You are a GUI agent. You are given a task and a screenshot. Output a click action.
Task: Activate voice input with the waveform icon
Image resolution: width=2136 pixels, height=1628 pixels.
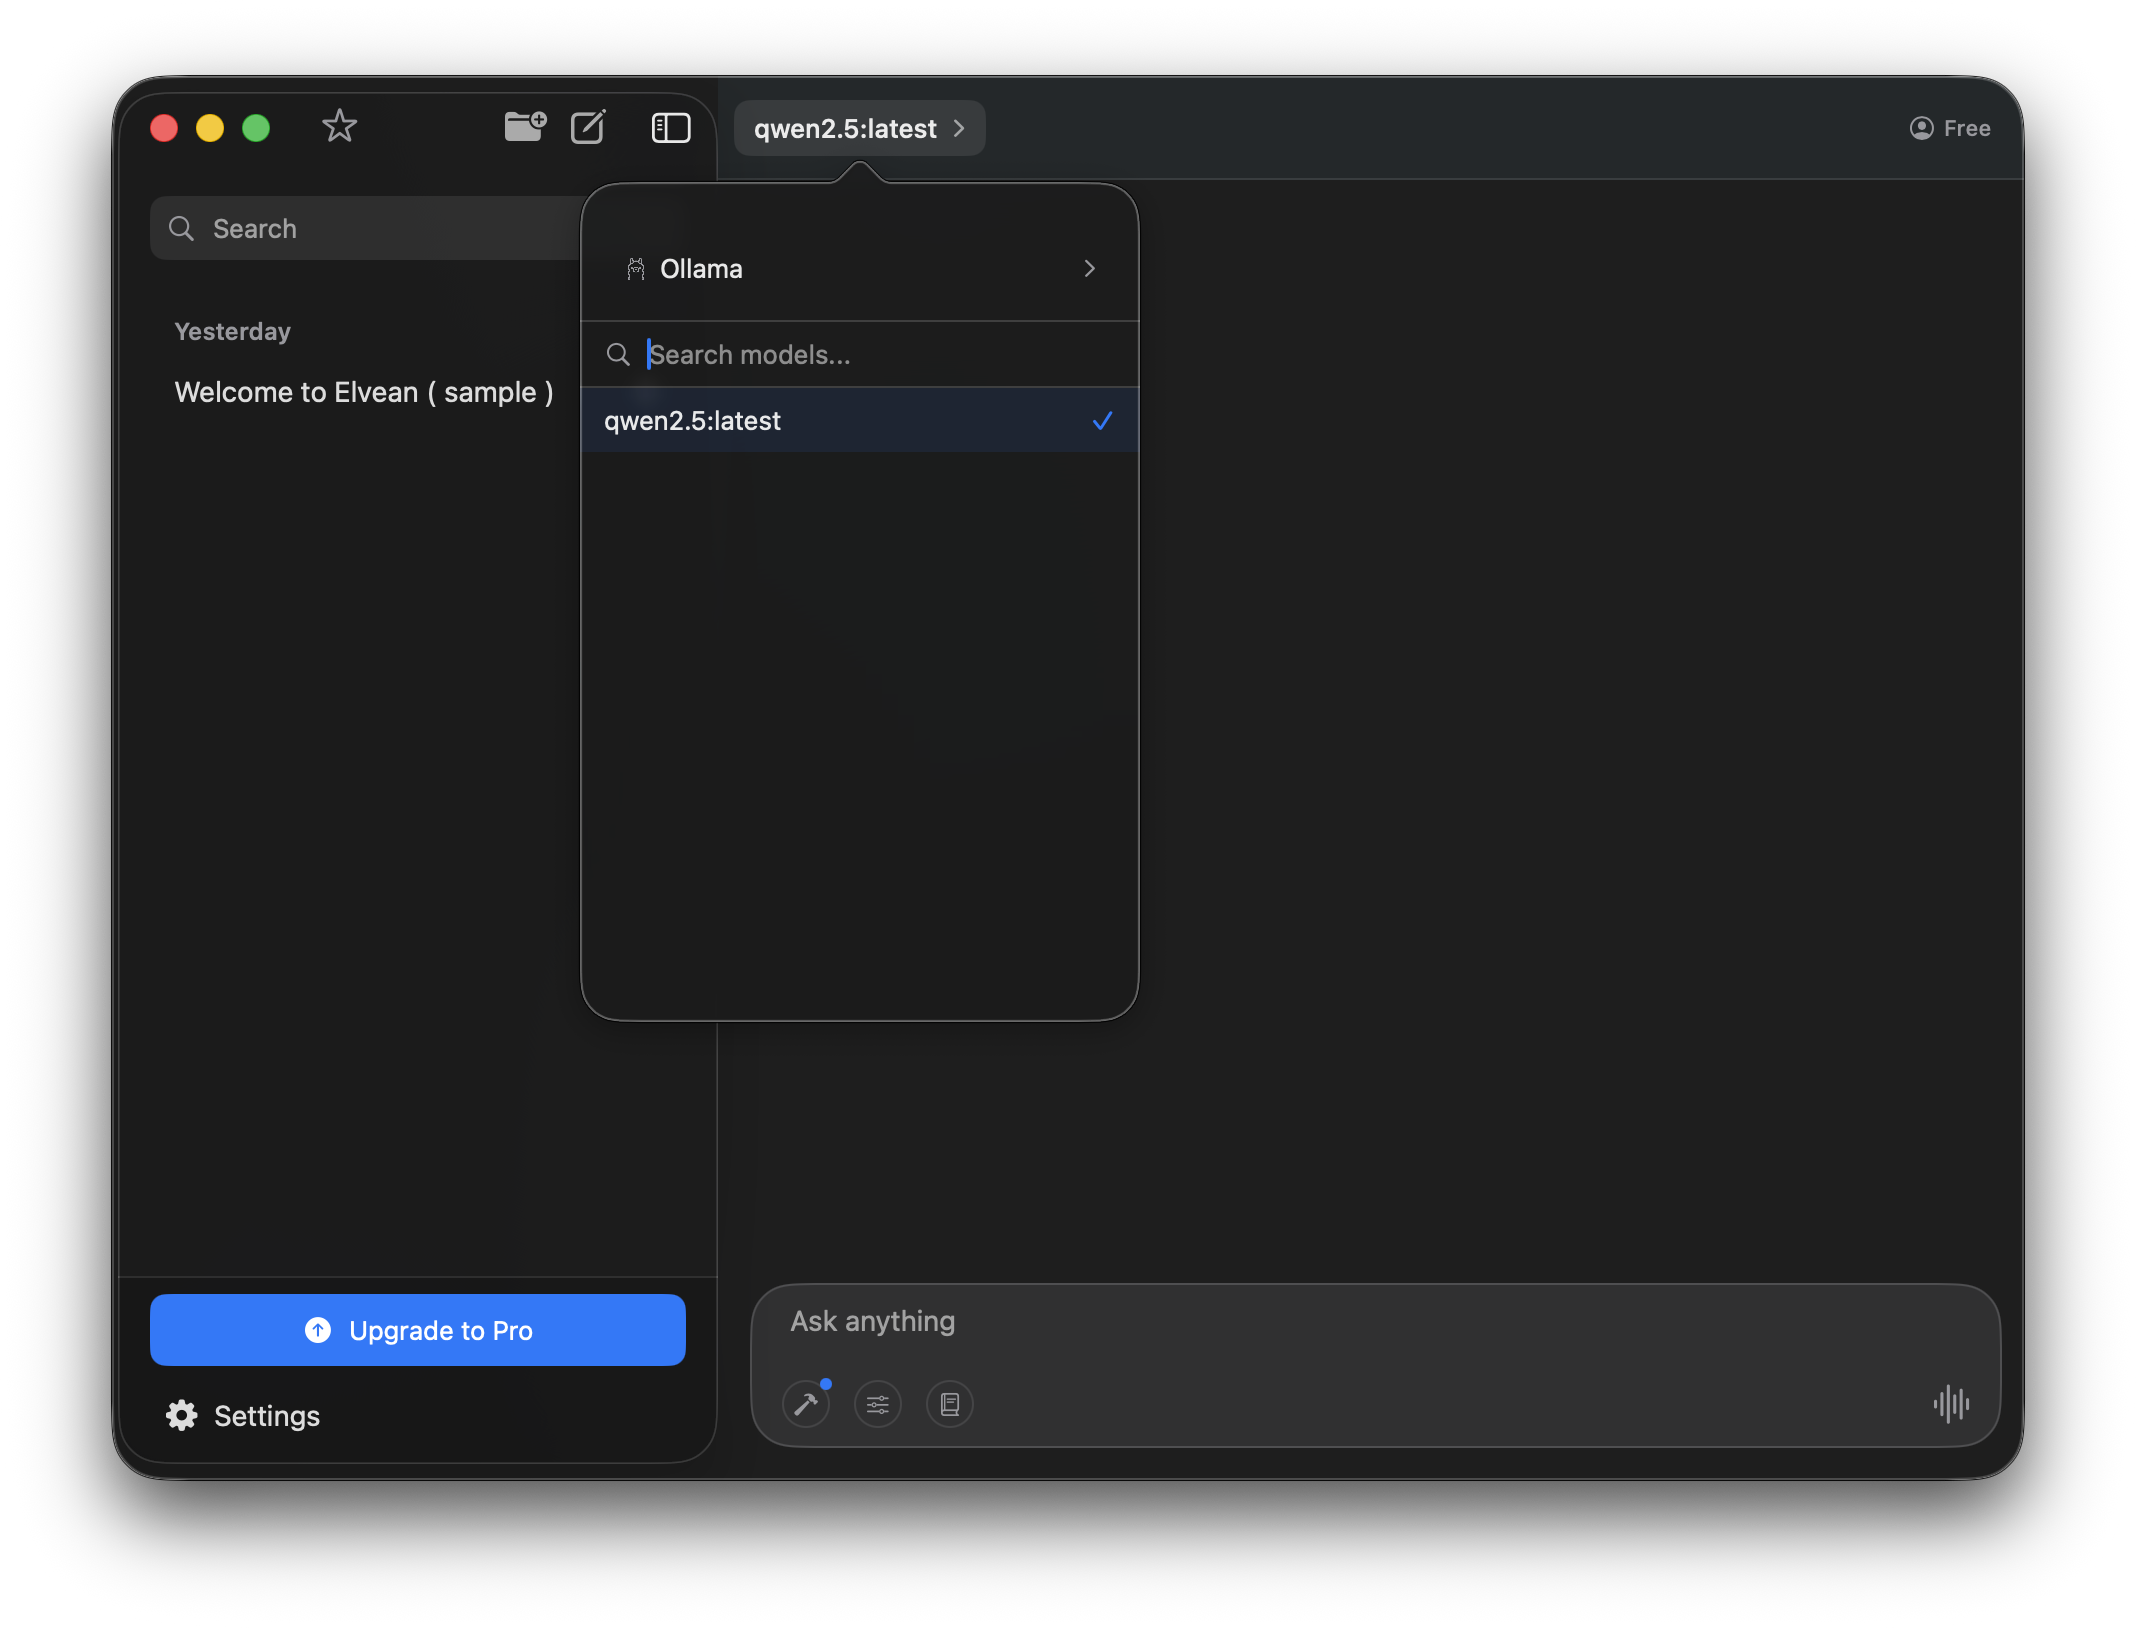1951,1404
